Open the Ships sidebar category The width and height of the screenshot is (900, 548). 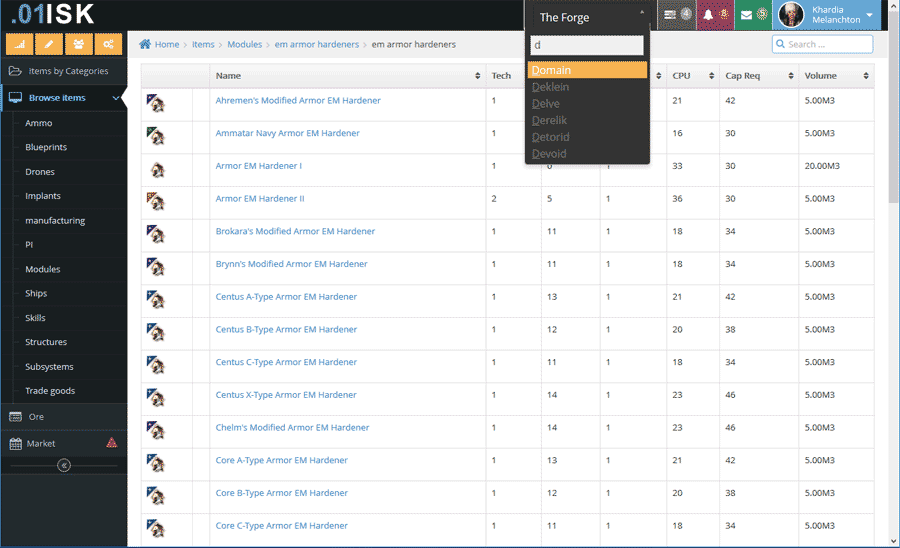tap(36, 293)
